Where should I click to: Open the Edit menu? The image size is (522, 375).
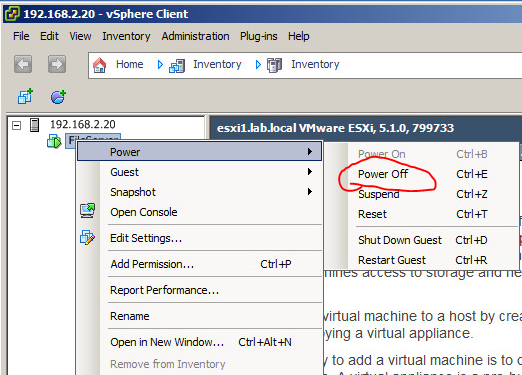[x=49, y=36]
